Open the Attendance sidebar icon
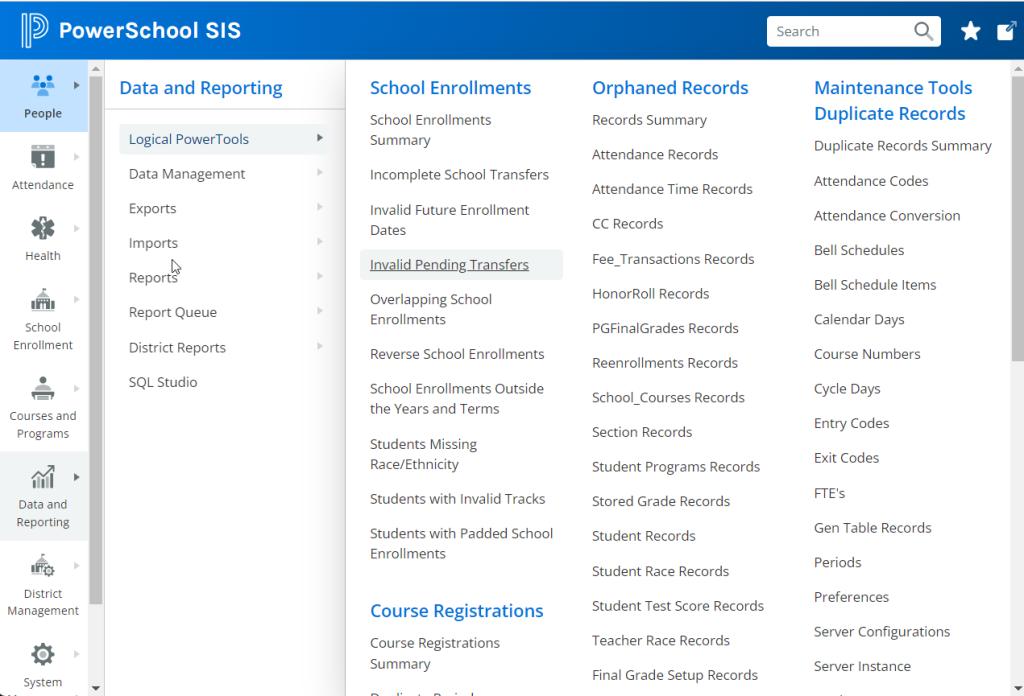Screen dimensions: 1024x696 [x=42, y=157]
